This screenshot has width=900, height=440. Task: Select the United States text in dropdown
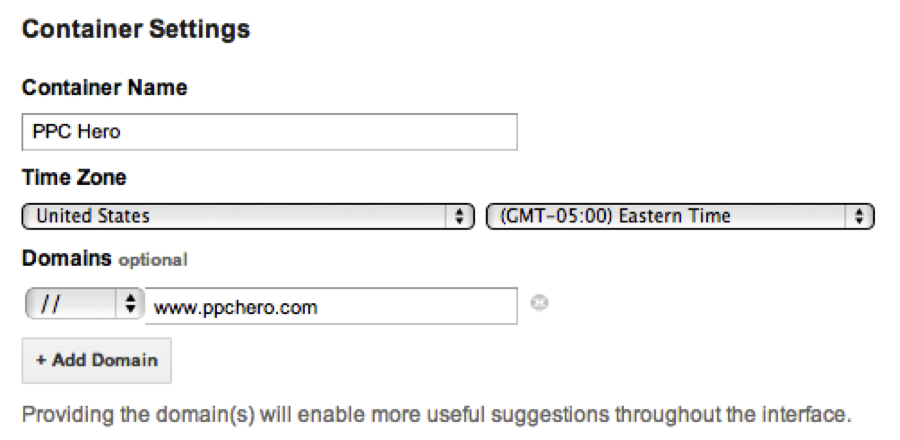(x=93, y=216)
